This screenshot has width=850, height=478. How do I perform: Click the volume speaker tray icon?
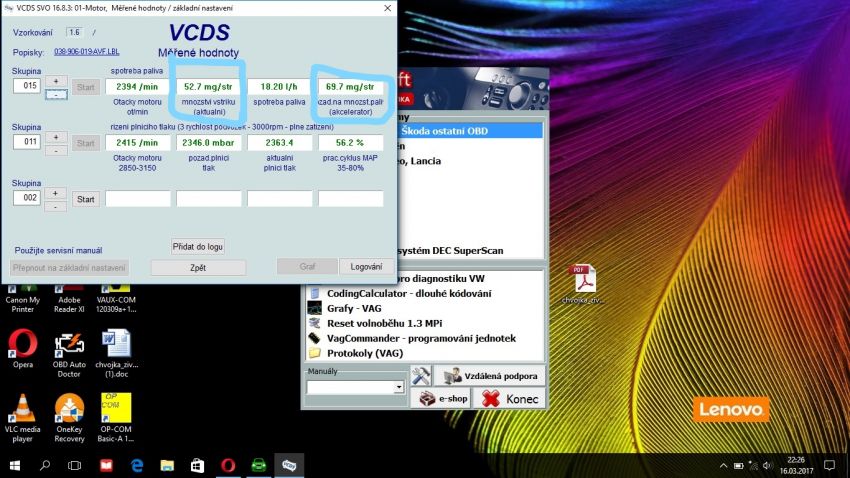click(x=767, y=466)
